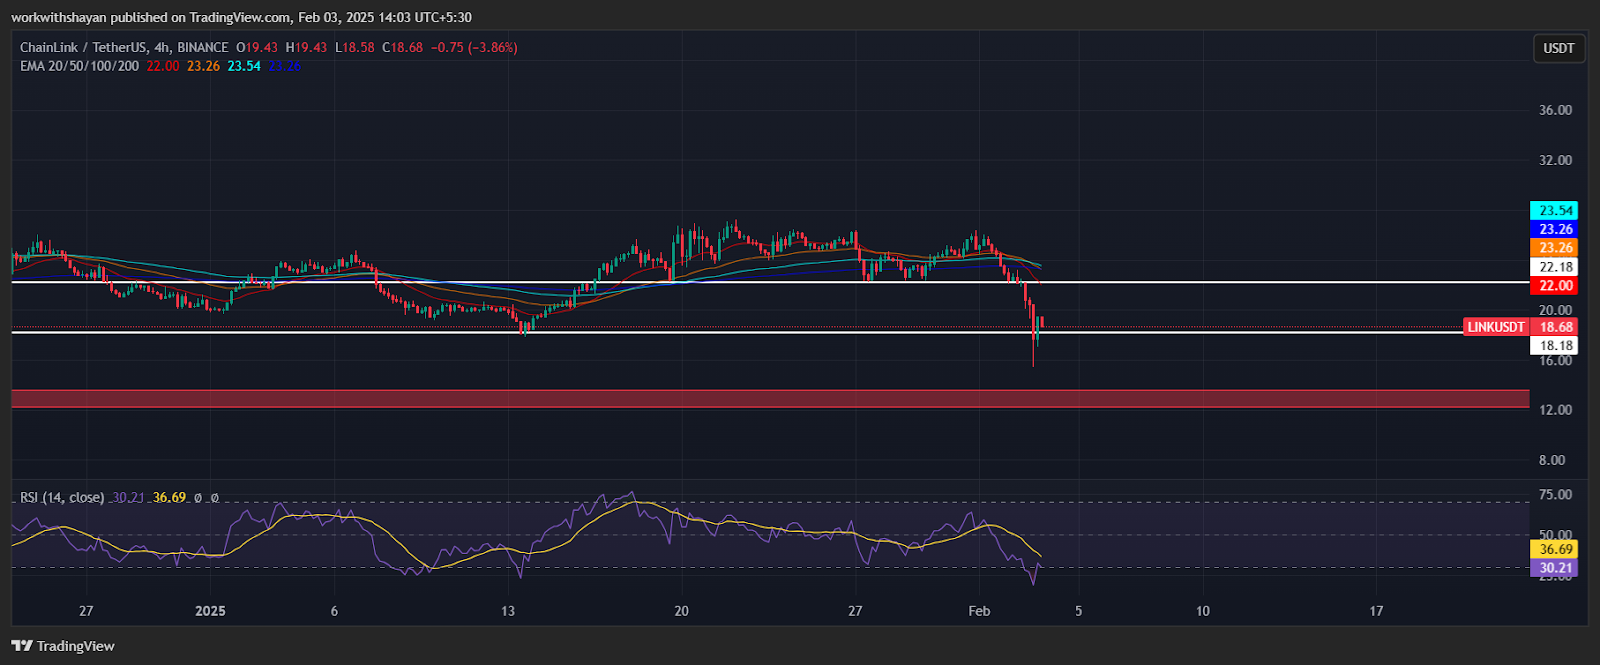Click the 17 date on time axis
This screenshot has height=665, width=1600.
tap(1376, 611)
